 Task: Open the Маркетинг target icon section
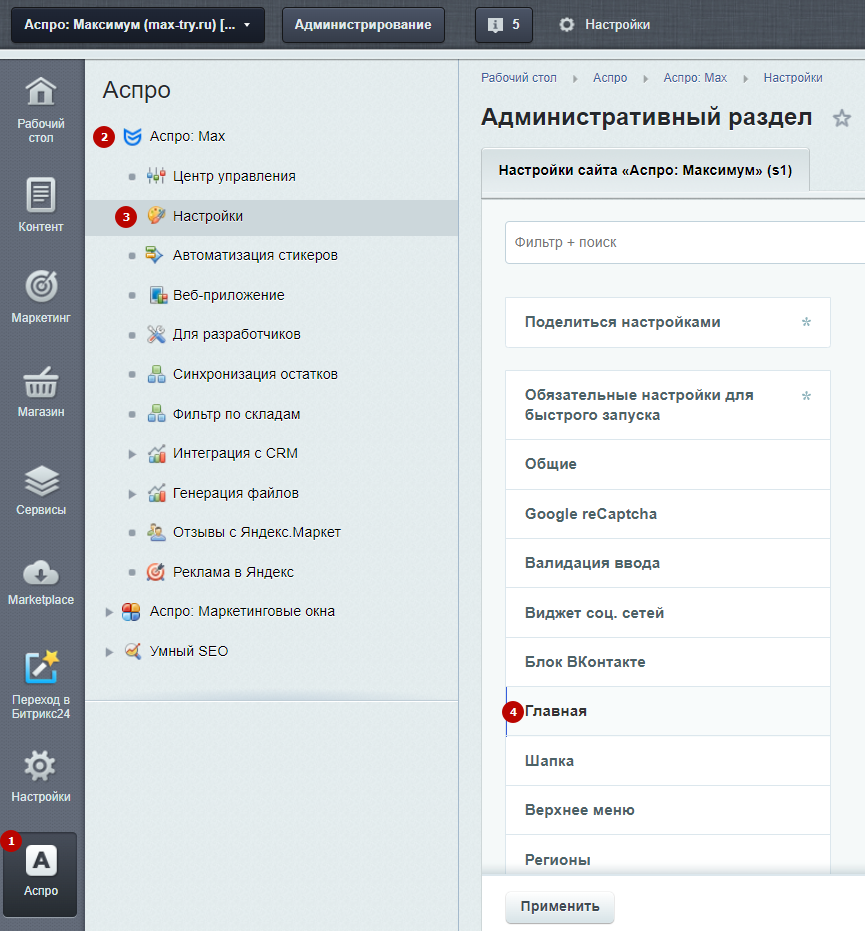tap(41, 296)
